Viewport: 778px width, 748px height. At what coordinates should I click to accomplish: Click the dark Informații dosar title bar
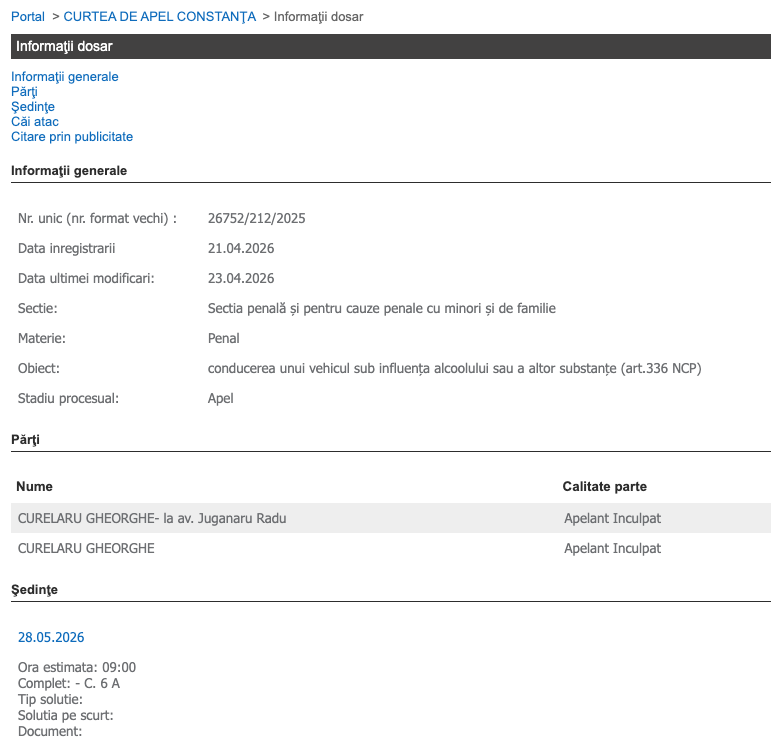point(390,47)
